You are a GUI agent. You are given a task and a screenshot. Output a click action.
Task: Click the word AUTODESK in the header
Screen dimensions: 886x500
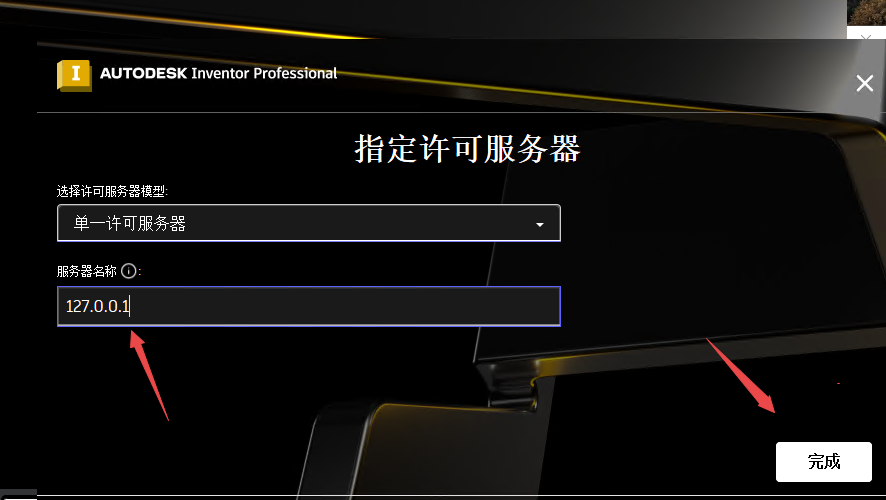pyautogui.click(x=144, y=73)
